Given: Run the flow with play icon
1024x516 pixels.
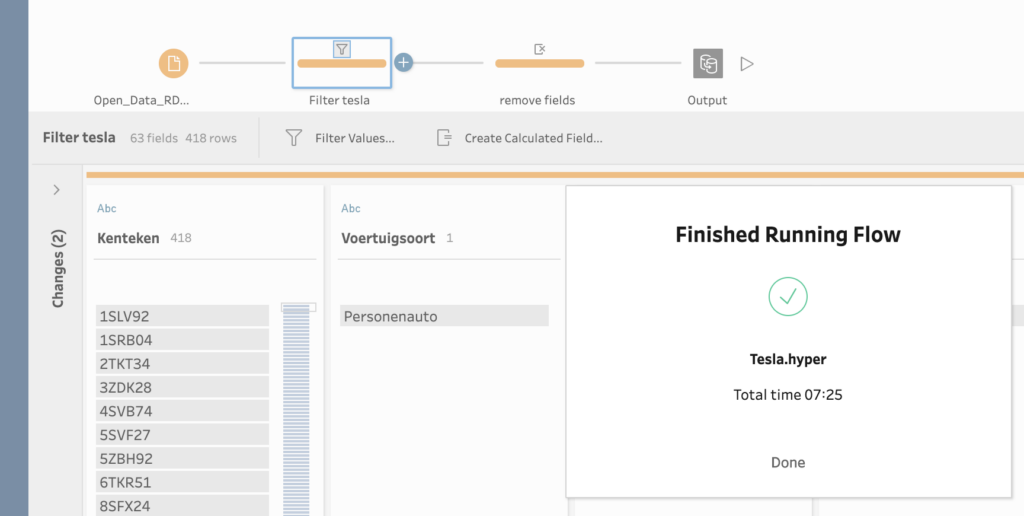Looking at the screenshot, I should tap(746, 64).
